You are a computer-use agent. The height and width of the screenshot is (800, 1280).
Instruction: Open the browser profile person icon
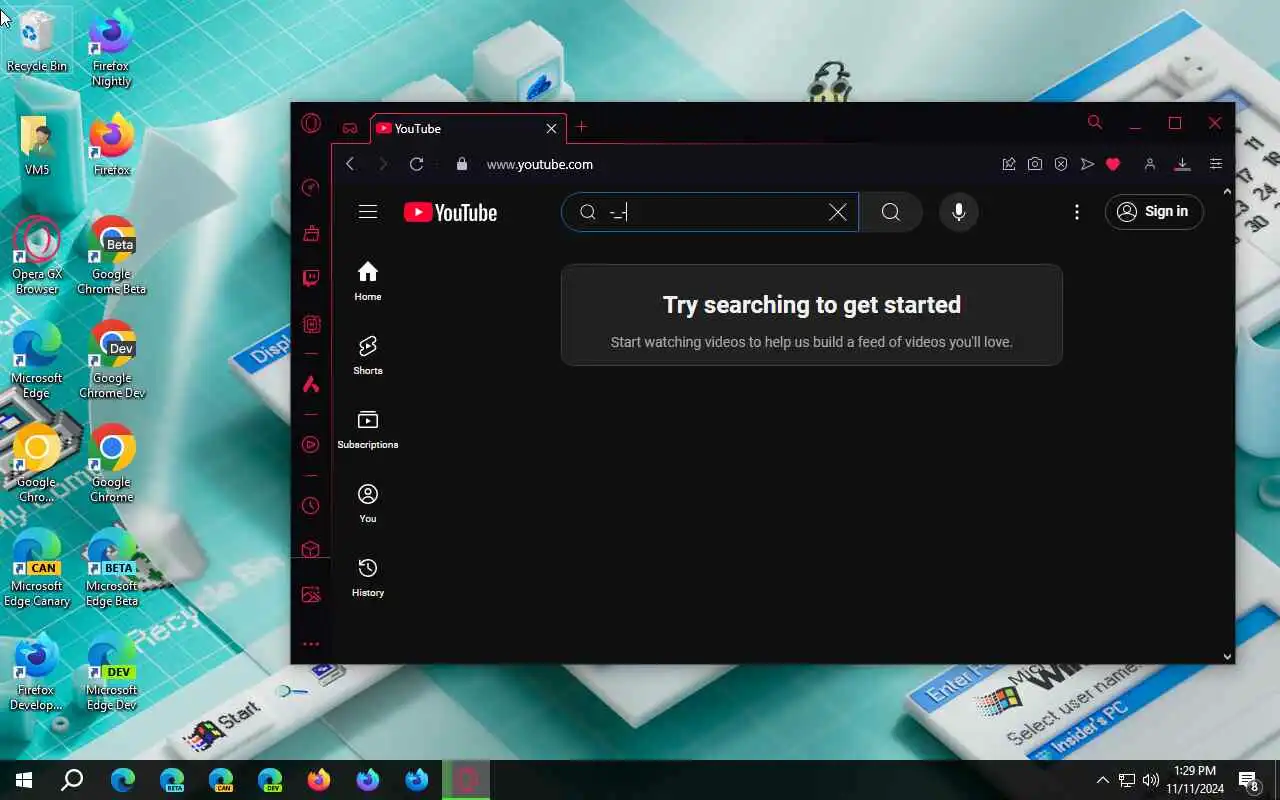[x=1150, y=164]
